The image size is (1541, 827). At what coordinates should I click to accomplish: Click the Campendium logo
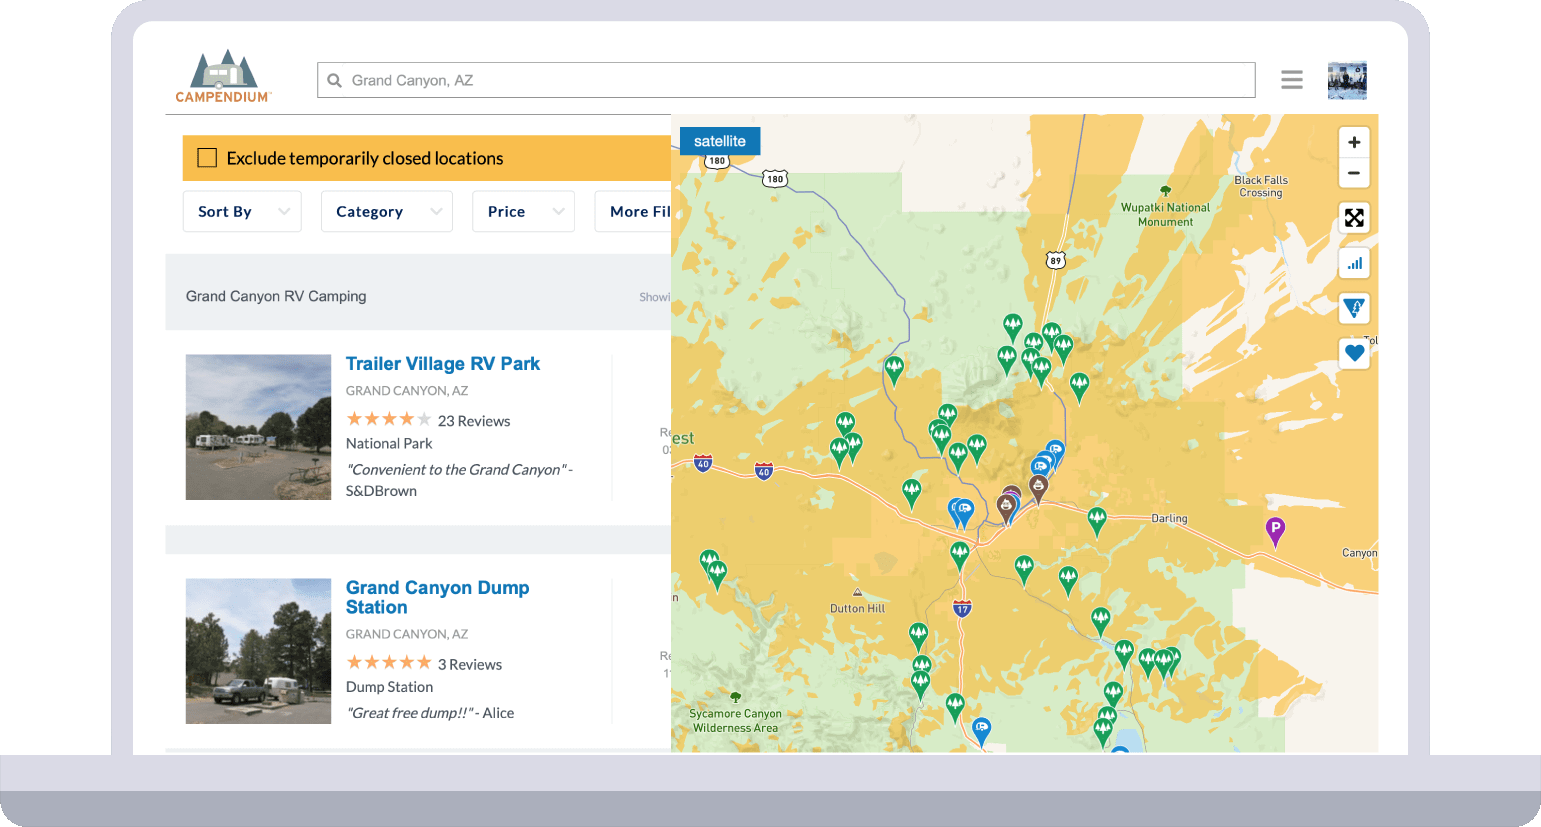(223, 76)
